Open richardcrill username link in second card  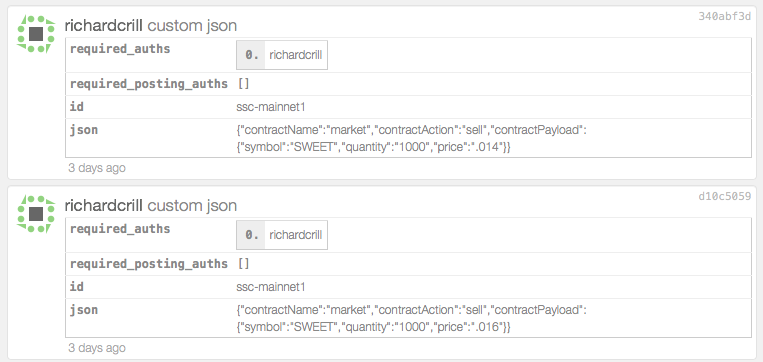pyautogui.click(x=104, y=205)
